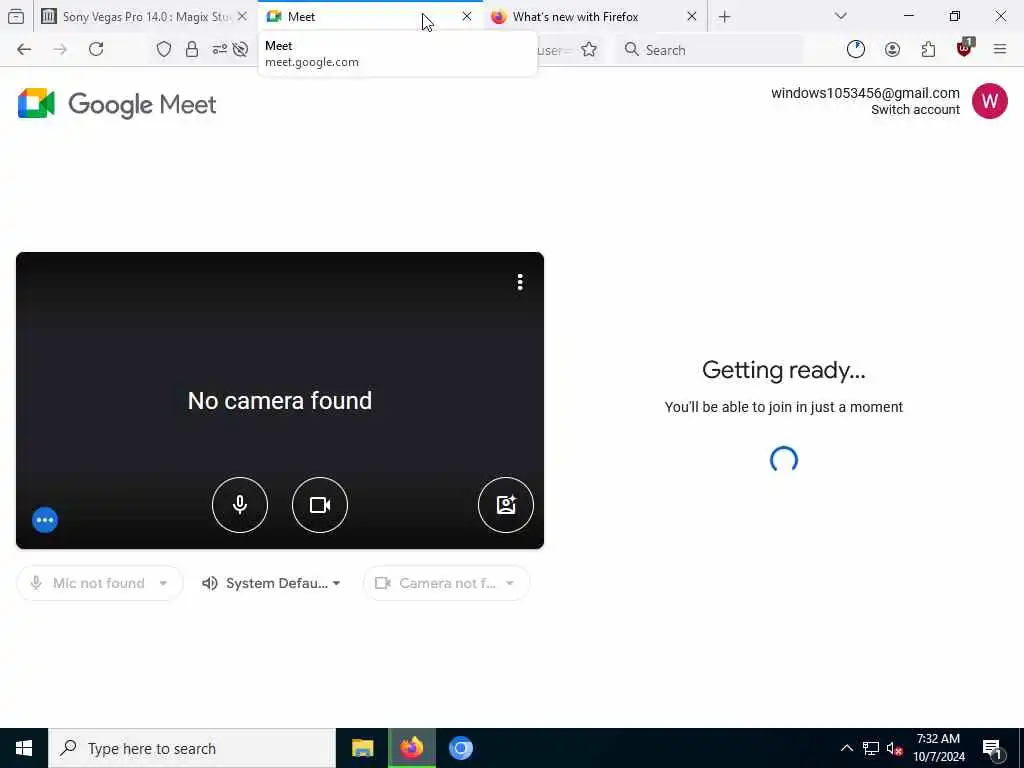Screen dimensions: 1024x768
Task: Reload the current page
Action: pos(96,50)
